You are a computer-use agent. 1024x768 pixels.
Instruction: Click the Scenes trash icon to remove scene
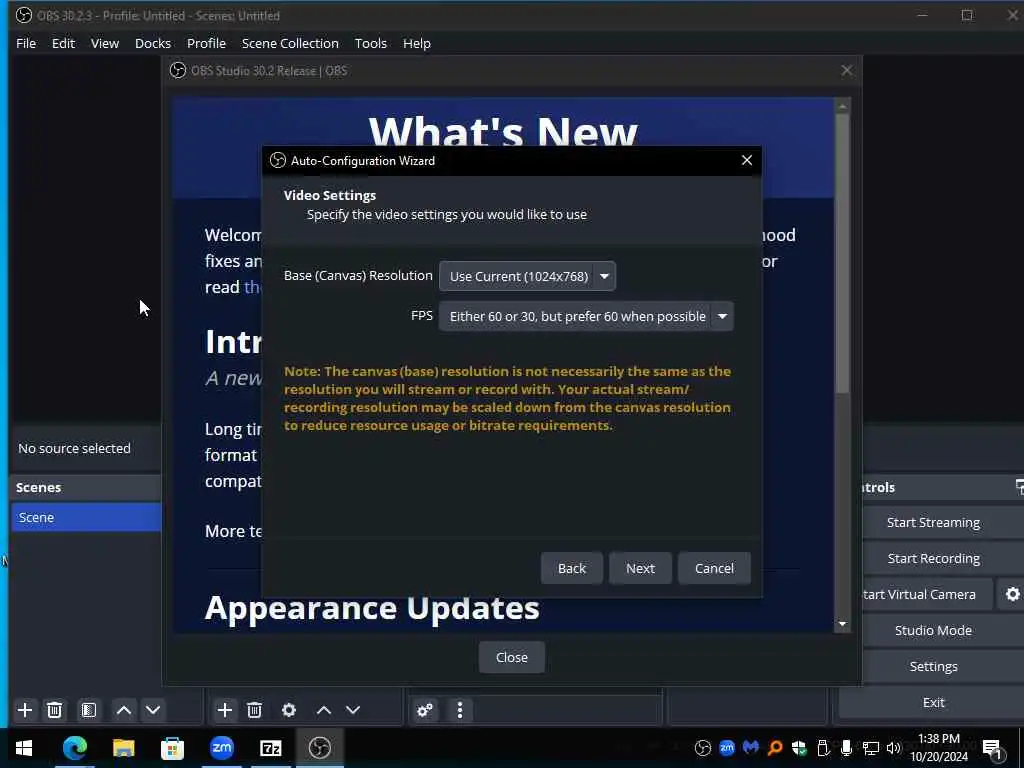pyautogui.click(x=55, y=710)
